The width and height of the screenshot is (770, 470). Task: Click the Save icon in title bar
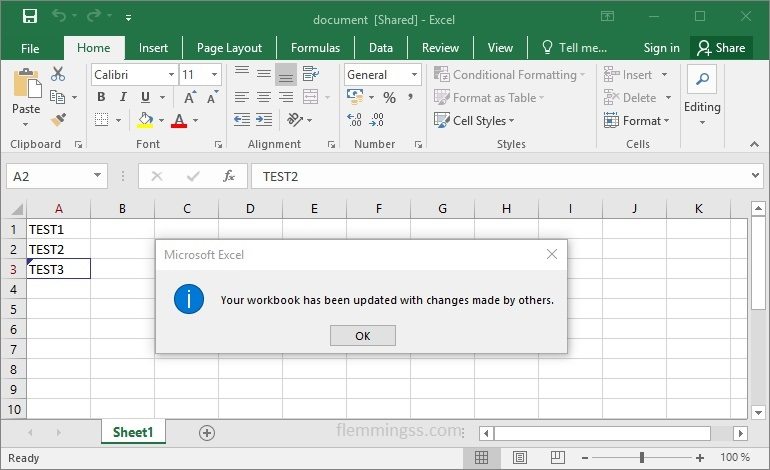(x=30, y=17)
